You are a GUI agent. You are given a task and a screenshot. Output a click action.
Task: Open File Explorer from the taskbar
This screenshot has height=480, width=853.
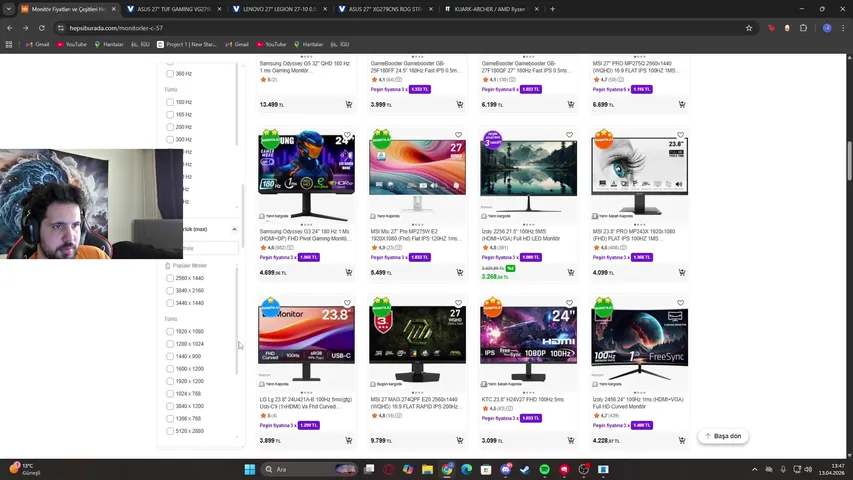tap(428, 469)
